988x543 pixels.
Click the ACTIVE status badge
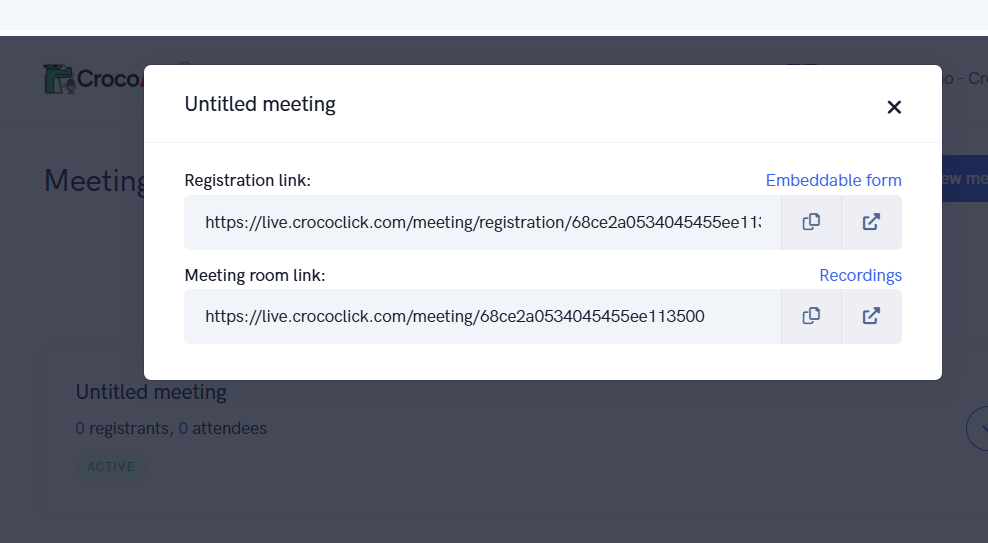tap(111, 467)
